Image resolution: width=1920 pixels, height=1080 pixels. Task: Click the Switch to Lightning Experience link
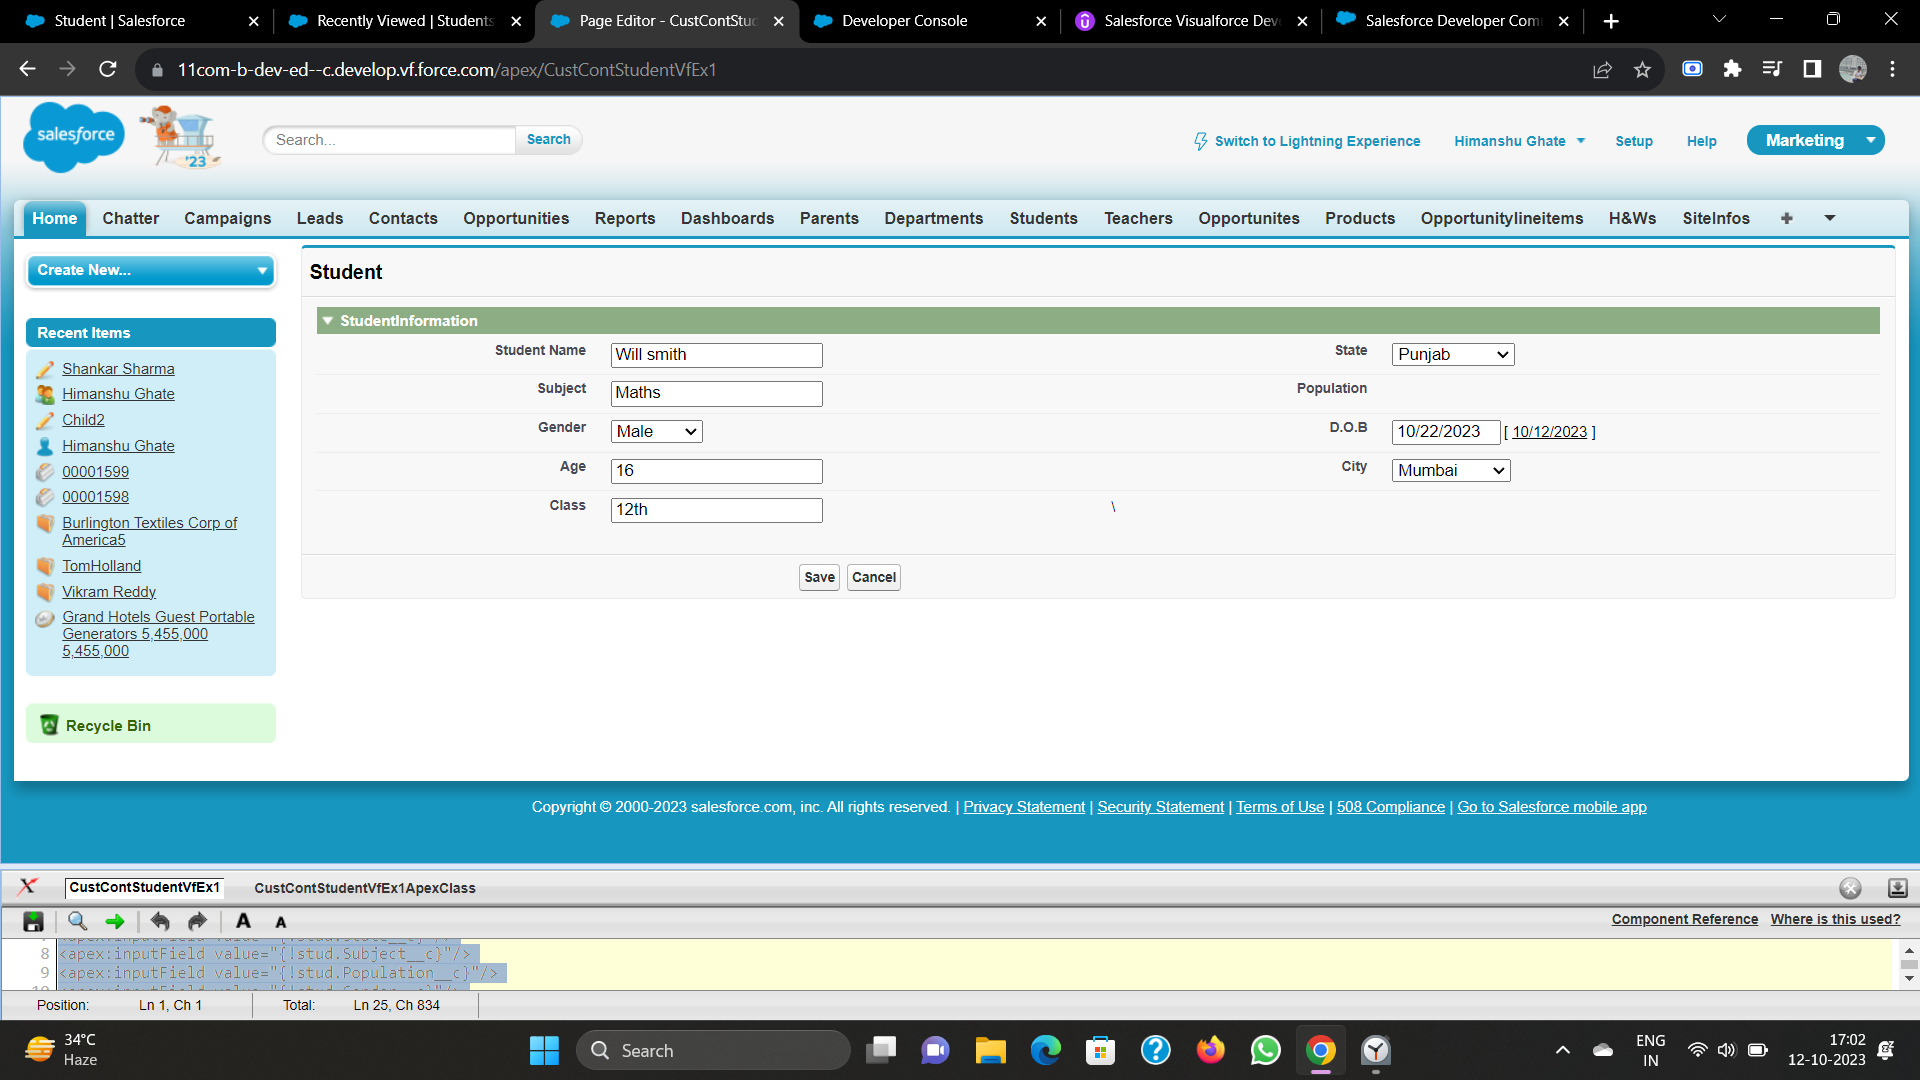pyautogui.click(x=1316, y=141)
